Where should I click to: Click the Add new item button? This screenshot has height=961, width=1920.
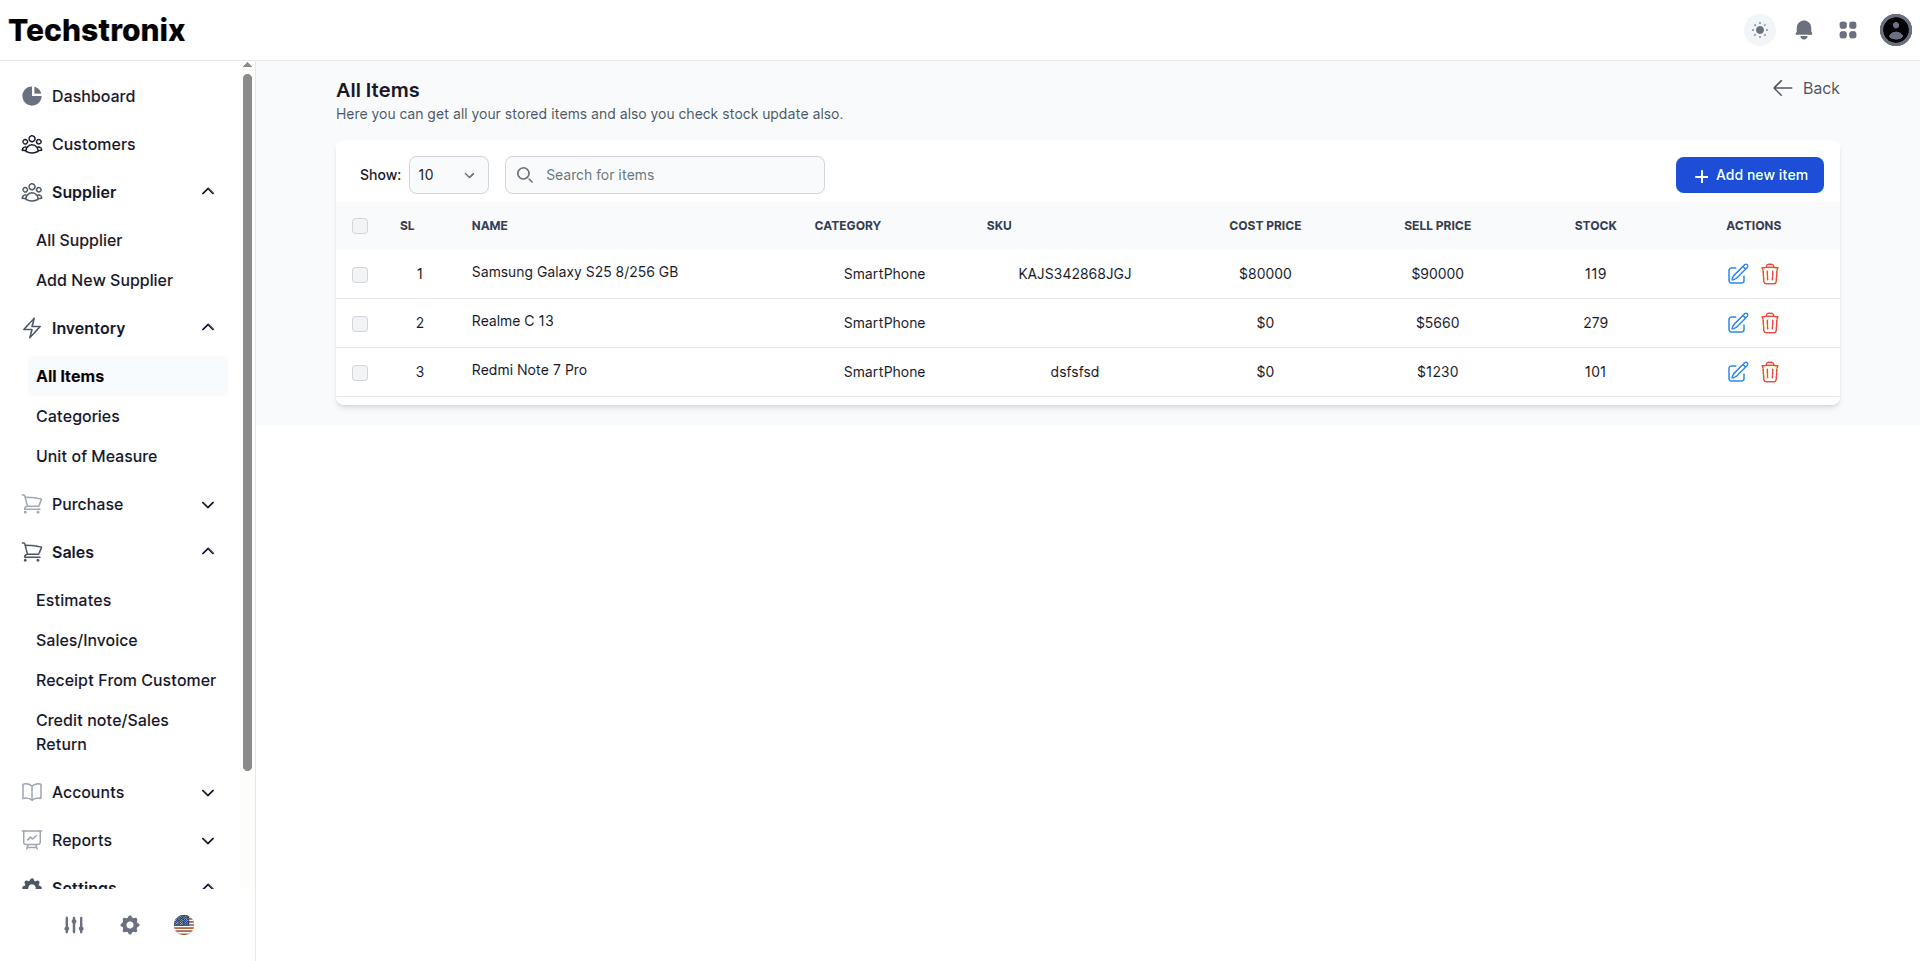pos(1749,174)
